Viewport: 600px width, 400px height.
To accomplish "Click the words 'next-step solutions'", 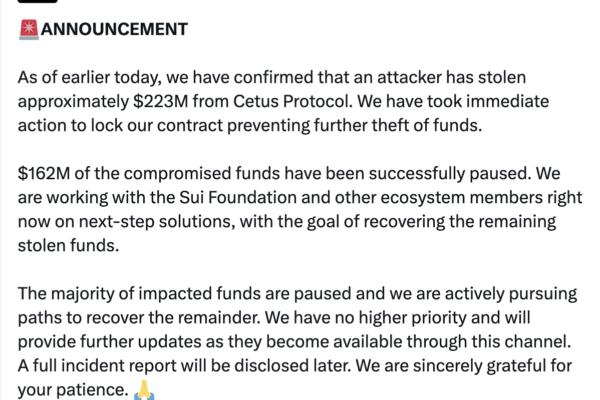I will click(x=157, y=222).
